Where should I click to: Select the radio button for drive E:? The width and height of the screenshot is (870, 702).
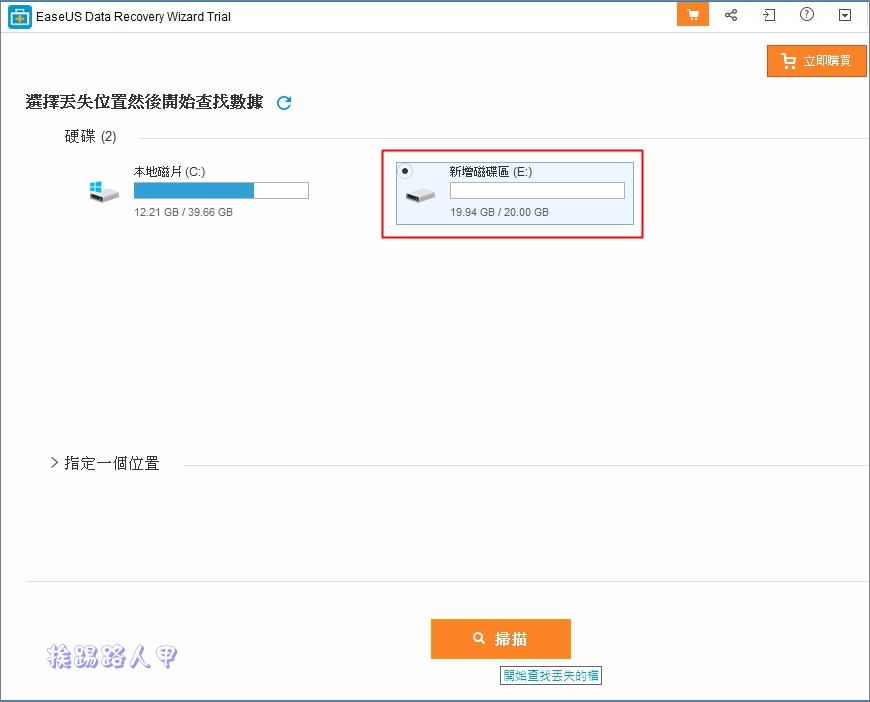[405, 171]
